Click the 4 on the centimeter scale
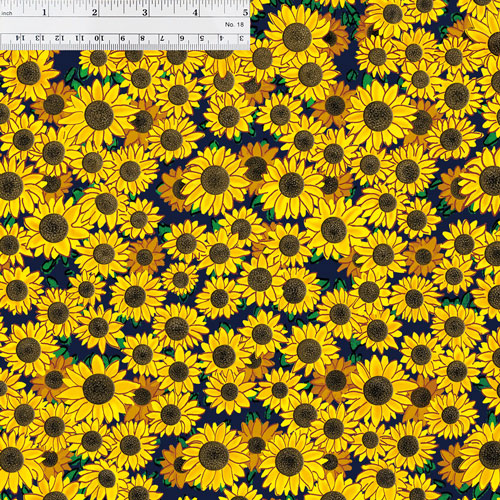The image size is (500, 500). tap(221, 38)
